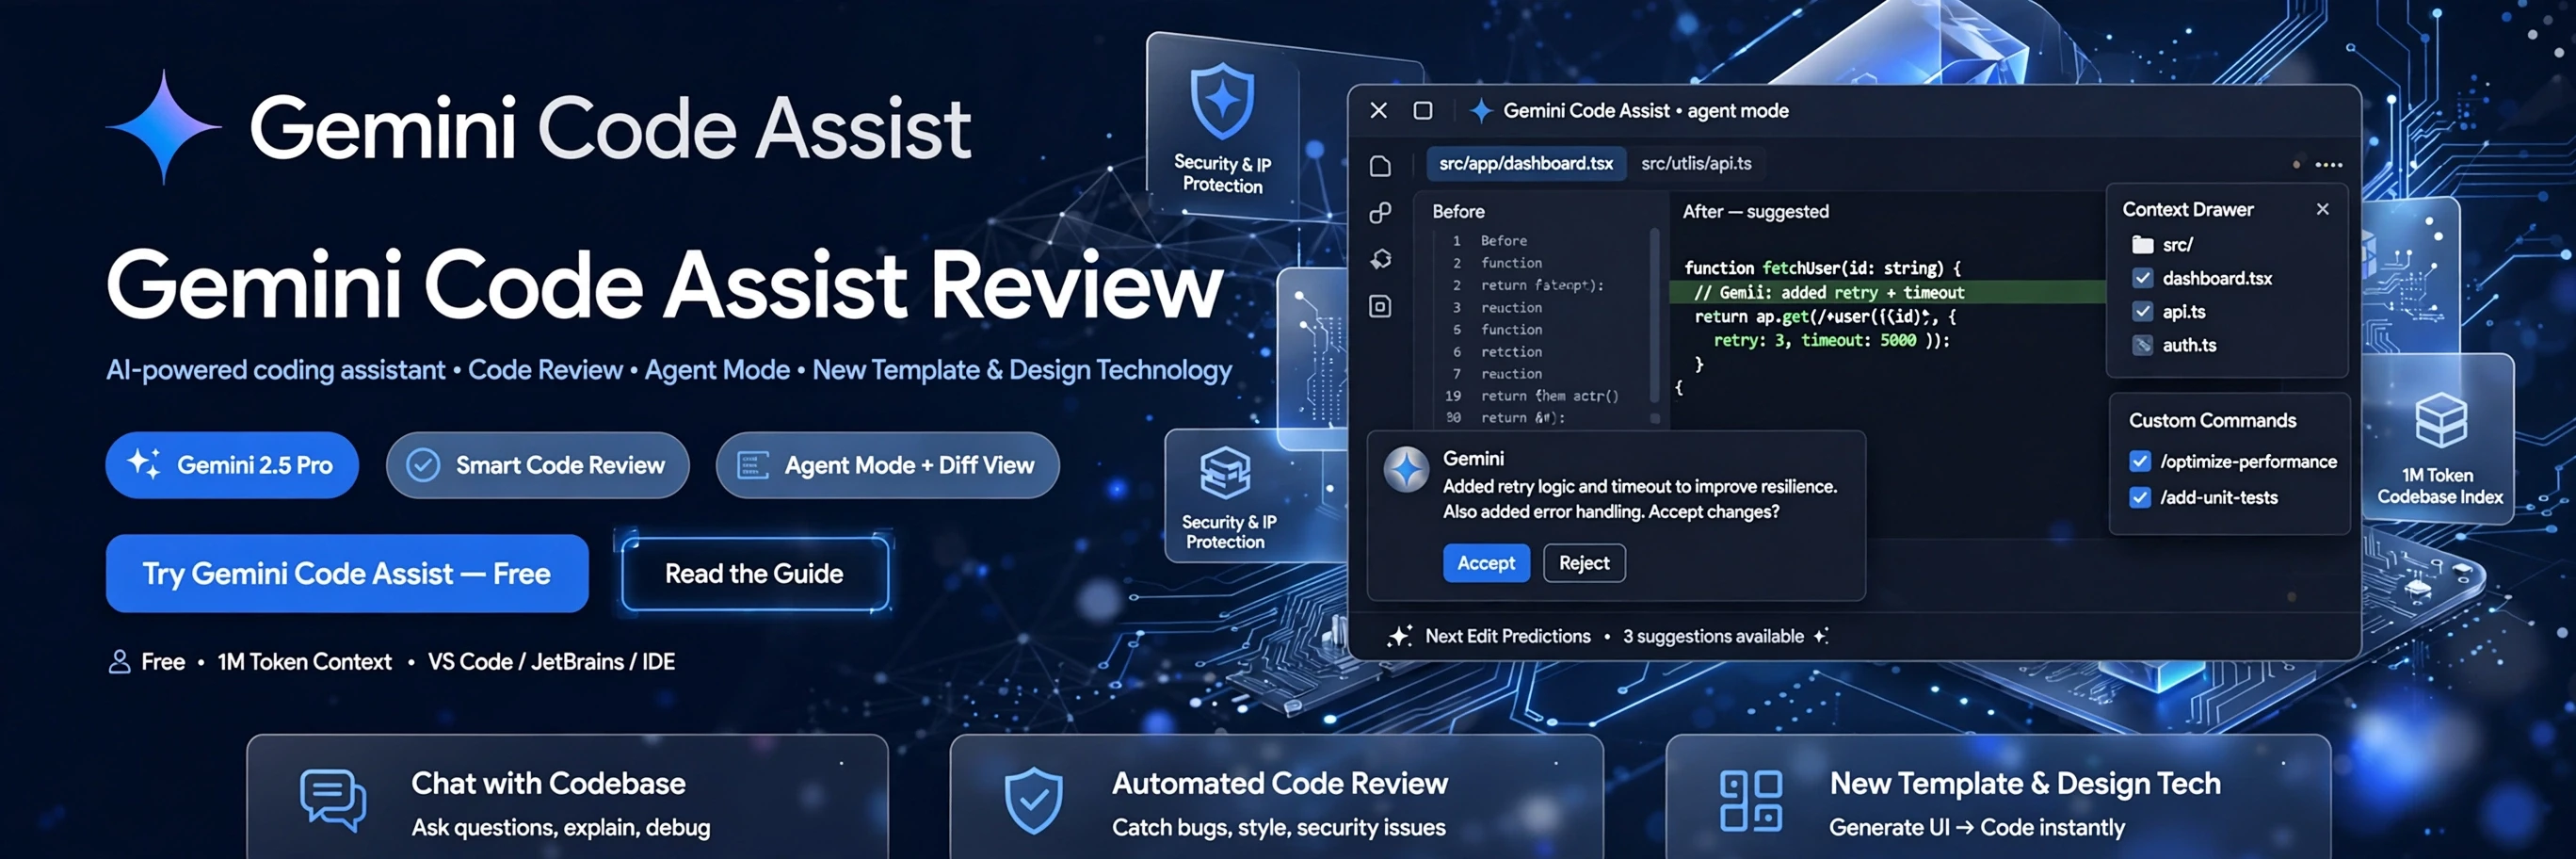Screen dimensions: 2576x859
Task: Select the Smart Code Review pill
Action: click(x=538, y=465)
